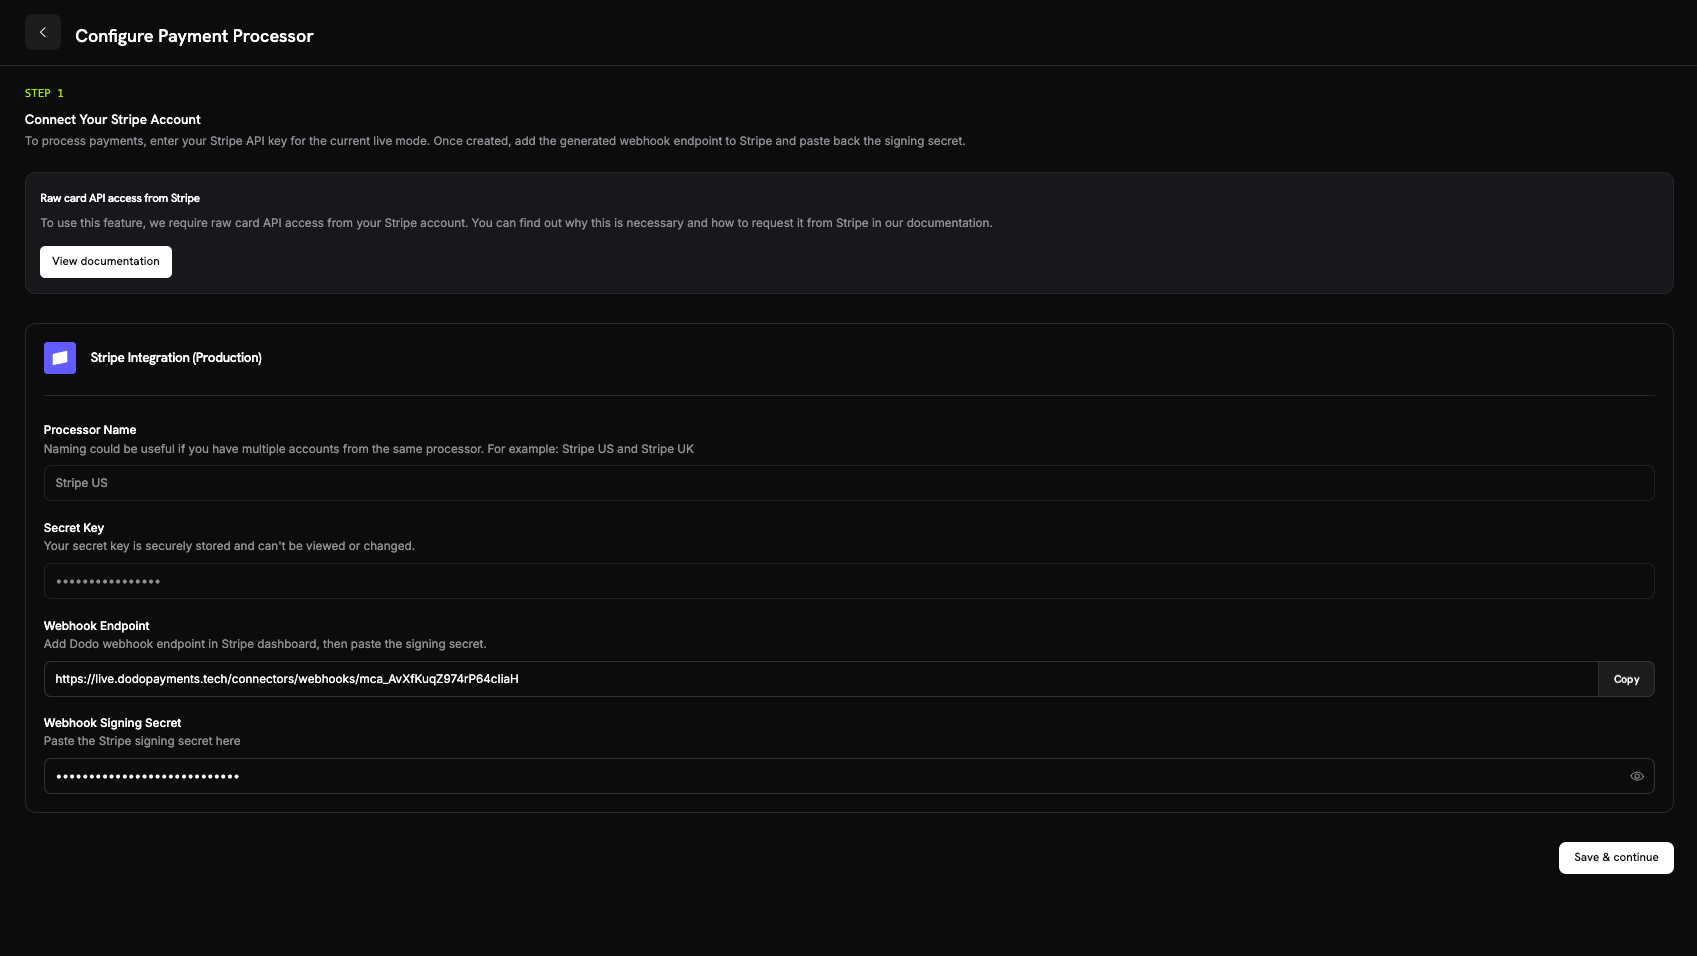Viewport: 1697px width, 956px height.
Task: Click the Stripe Integration (Production) title
Action: pyautogui.click(x=176, y=358)
